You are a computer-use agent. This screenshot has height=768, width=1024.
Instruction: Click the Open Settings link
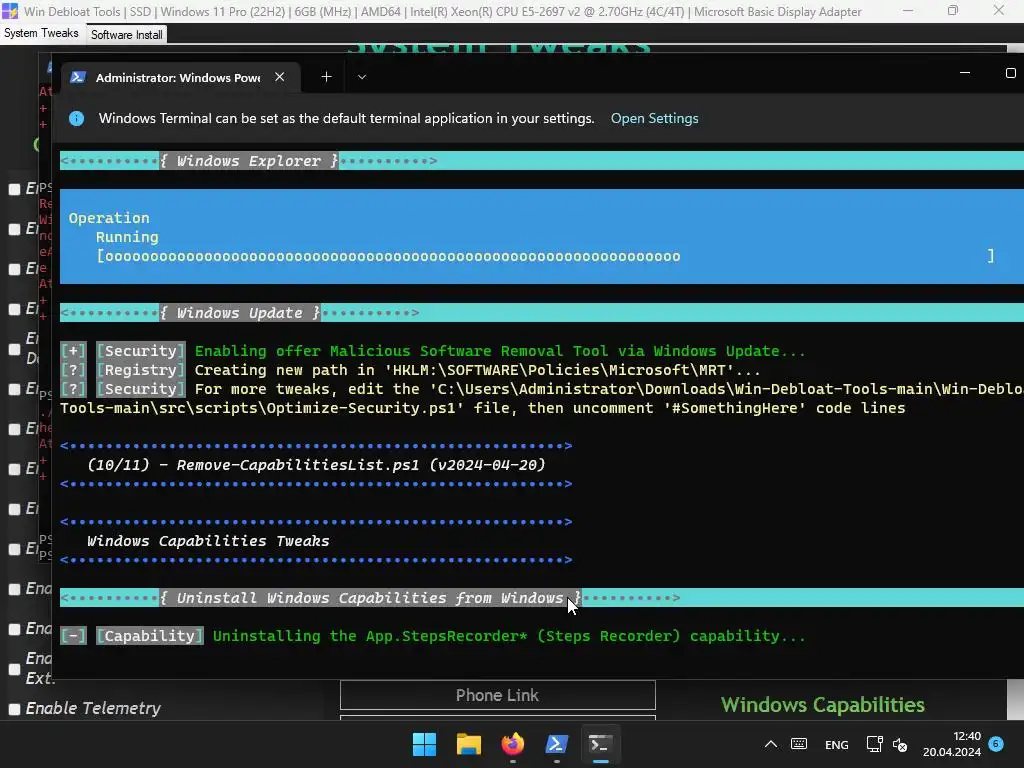pos(654,118)
